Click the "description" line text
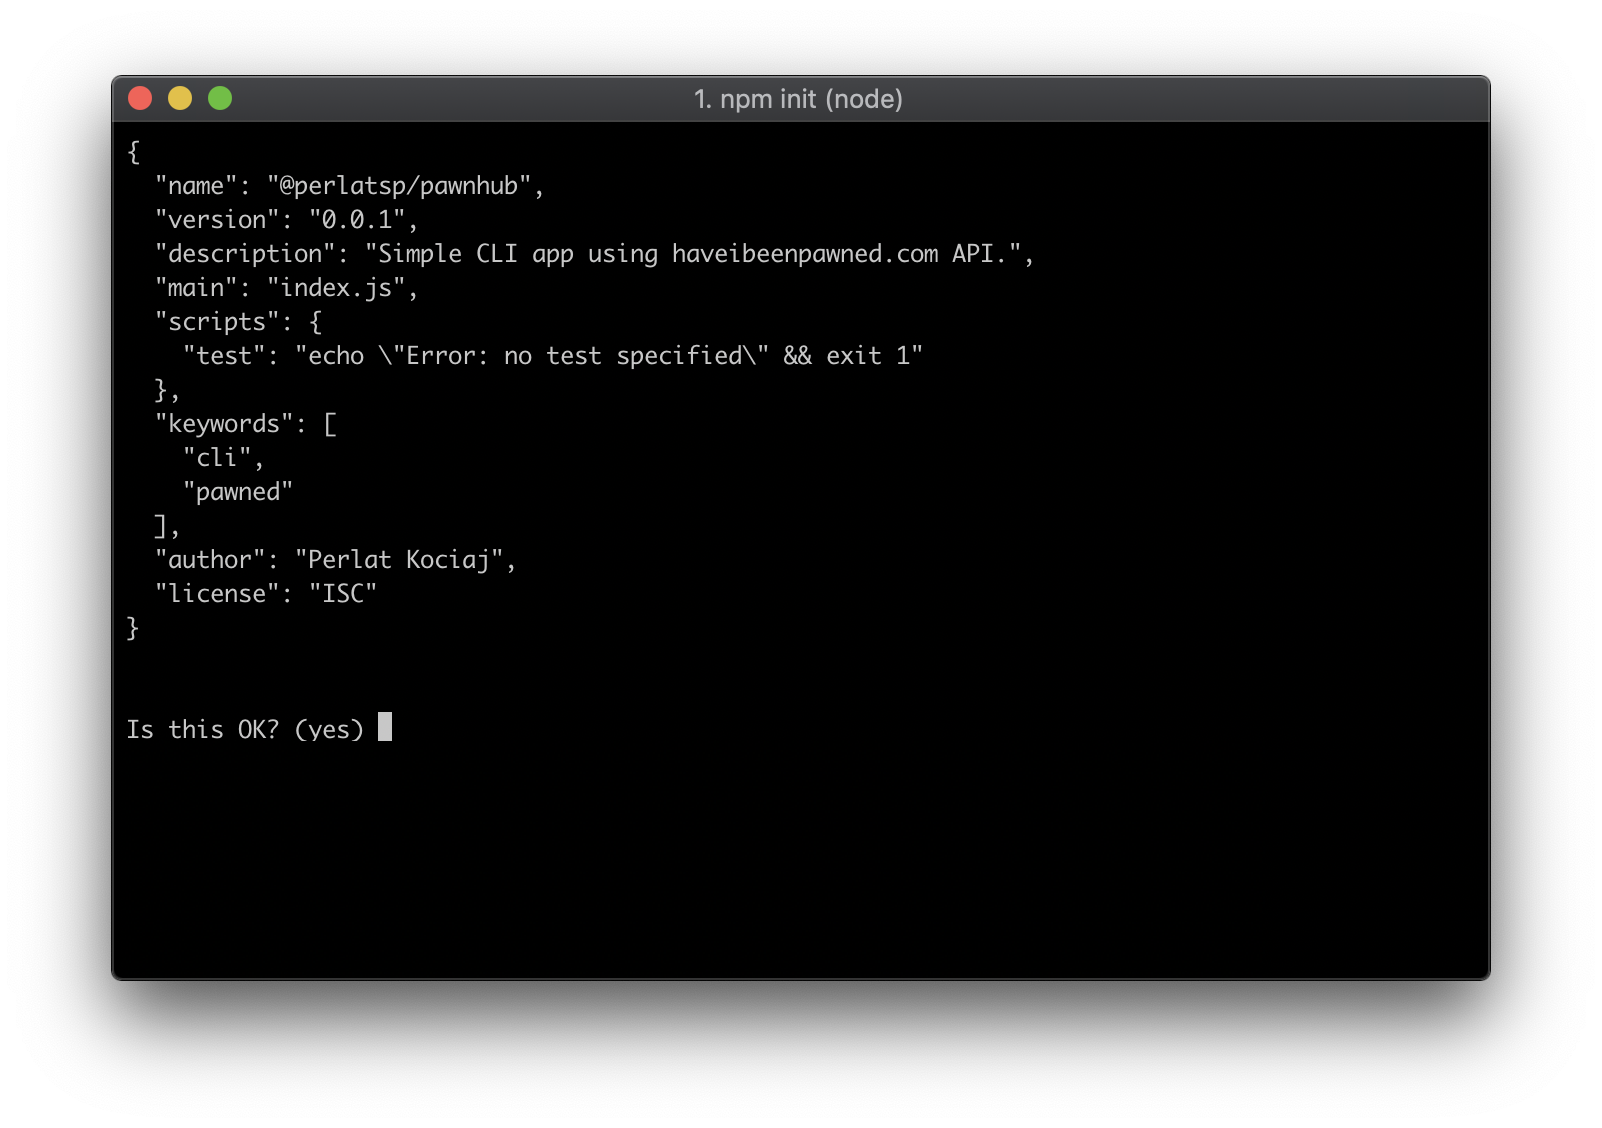This screenshot has height=1128, width=1602. pos(594,254)
